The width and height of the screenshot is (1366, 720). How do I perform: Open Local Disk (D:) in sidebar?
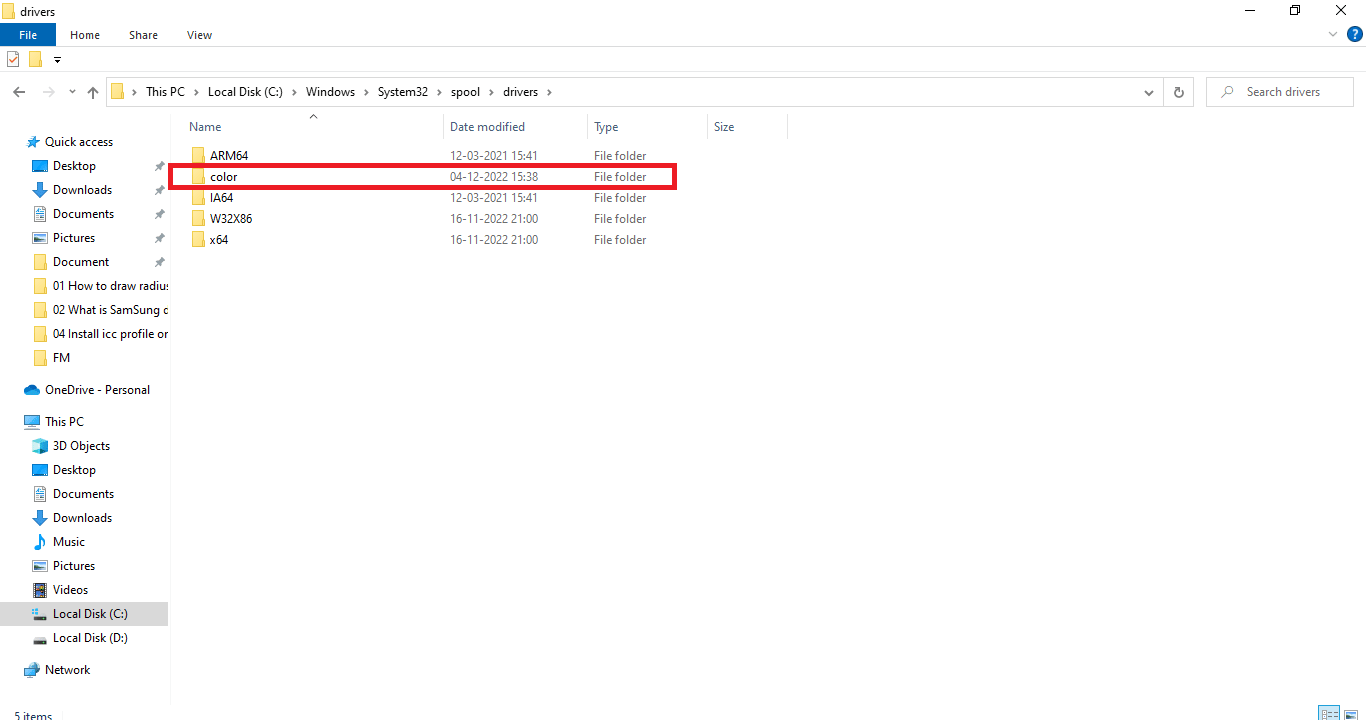90,638
